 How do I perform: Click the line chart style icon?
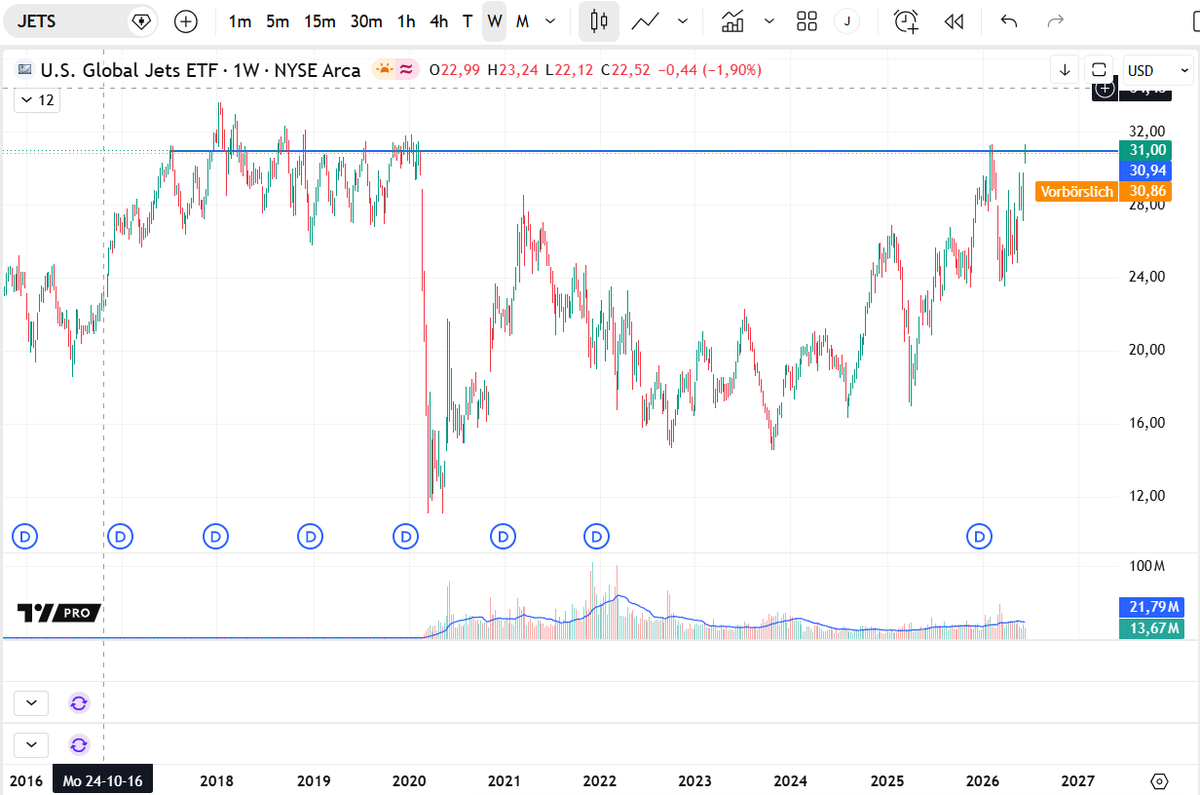pos(645,21)
